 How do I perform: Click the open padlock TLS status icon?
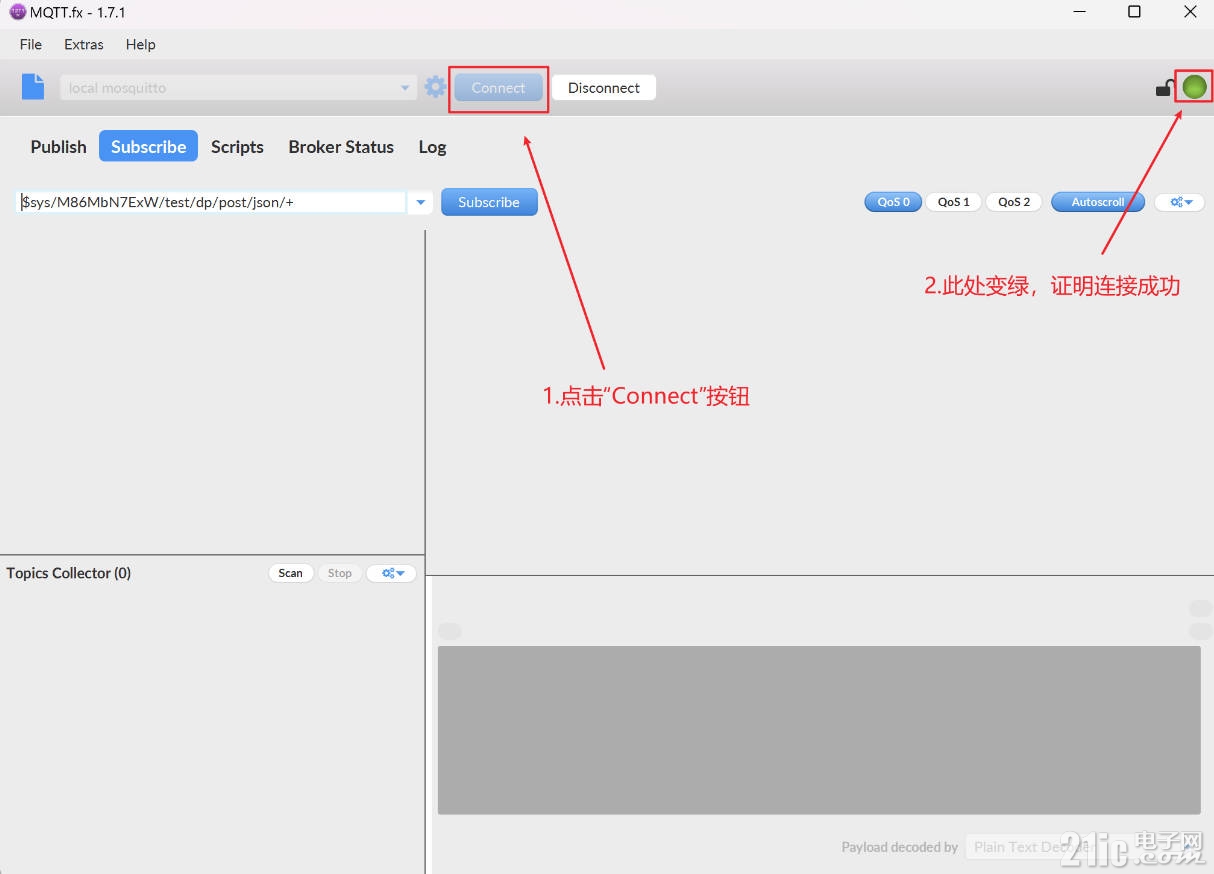(1164, 88)
